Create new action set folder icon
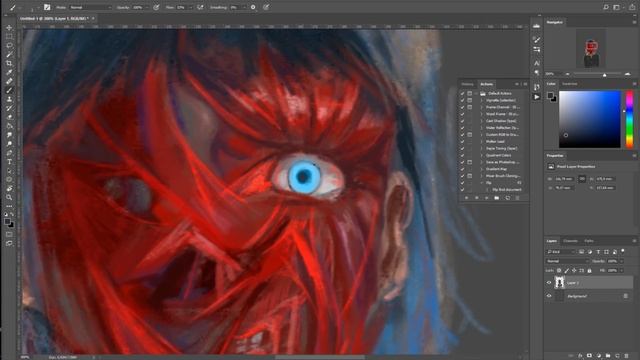The height and width of the screenshot is (360, 640). pyautogui.click(x=497, y=198)
